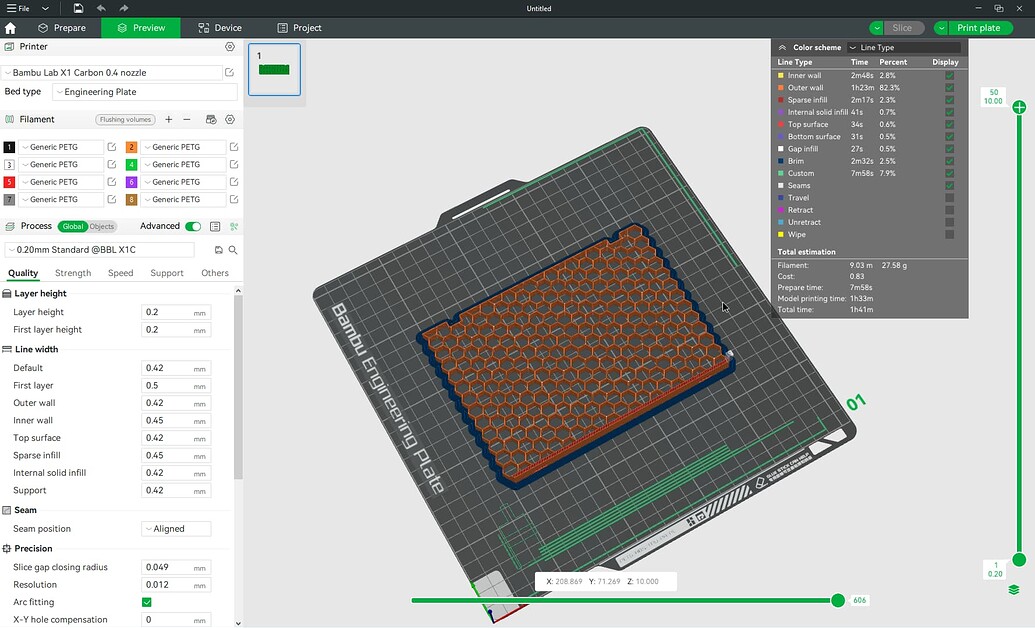Open the process preset 0.20mm Standard dropdown

click(x=100, y=250)
